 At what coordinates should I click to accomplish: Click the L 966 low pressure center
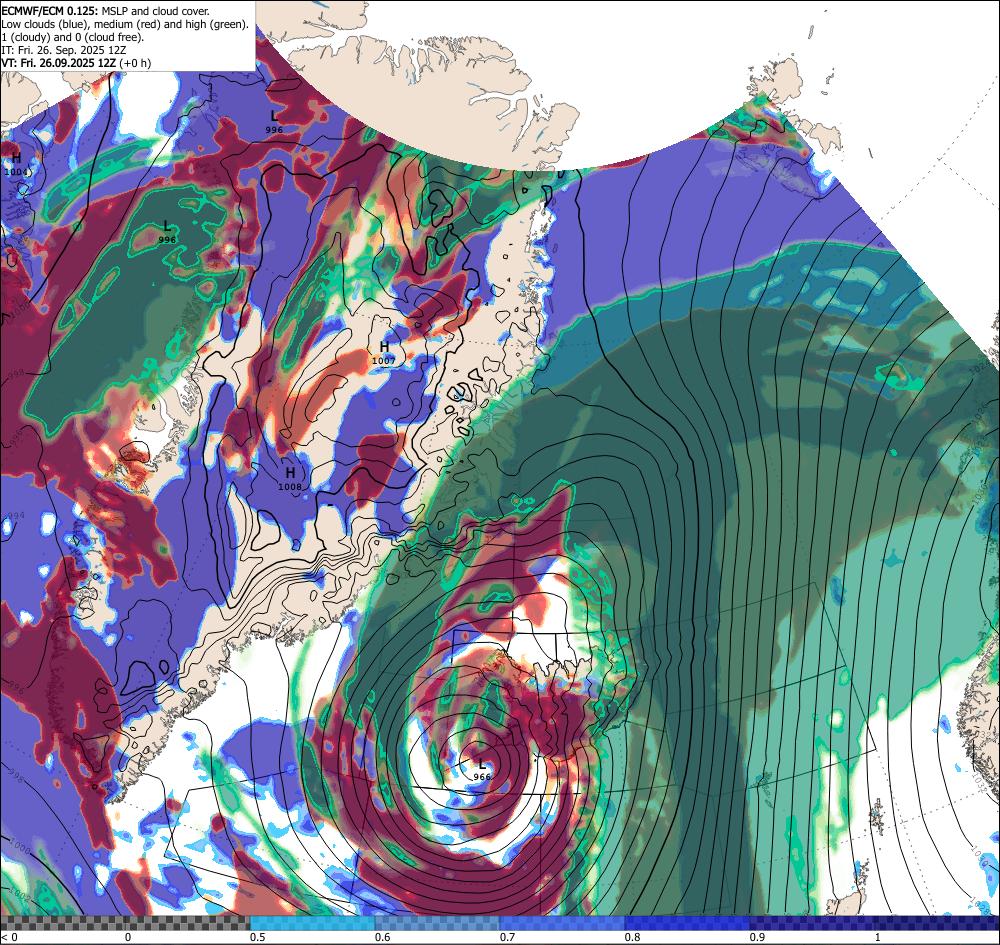pyautogui.click(x=482, y=770)
